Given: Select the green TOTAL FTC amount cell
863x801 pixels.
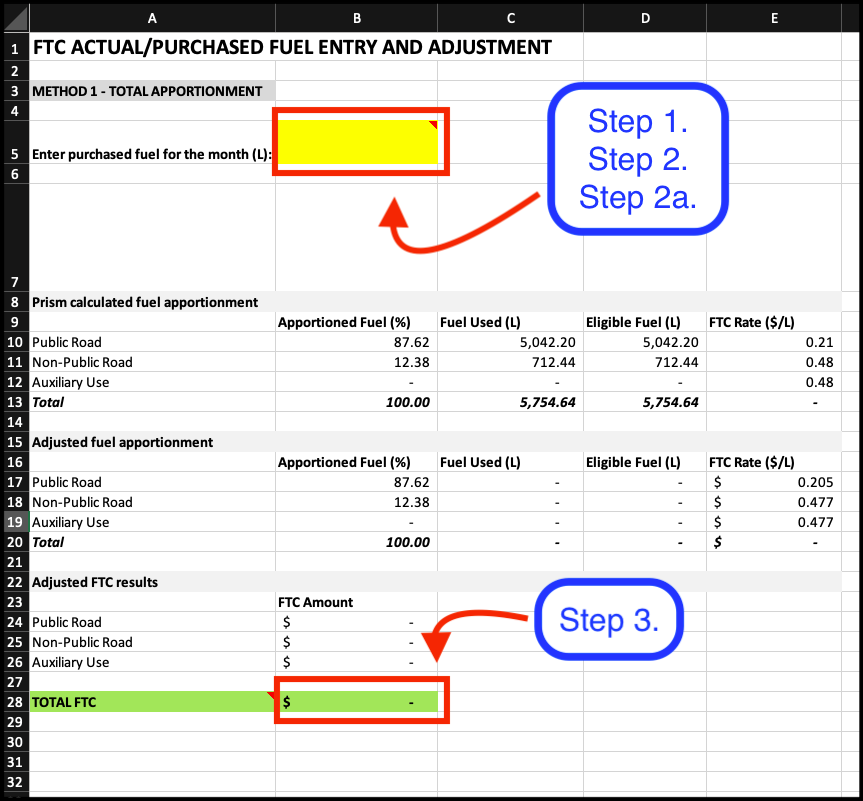Looking at the screenshot, I should click(360, 701).
